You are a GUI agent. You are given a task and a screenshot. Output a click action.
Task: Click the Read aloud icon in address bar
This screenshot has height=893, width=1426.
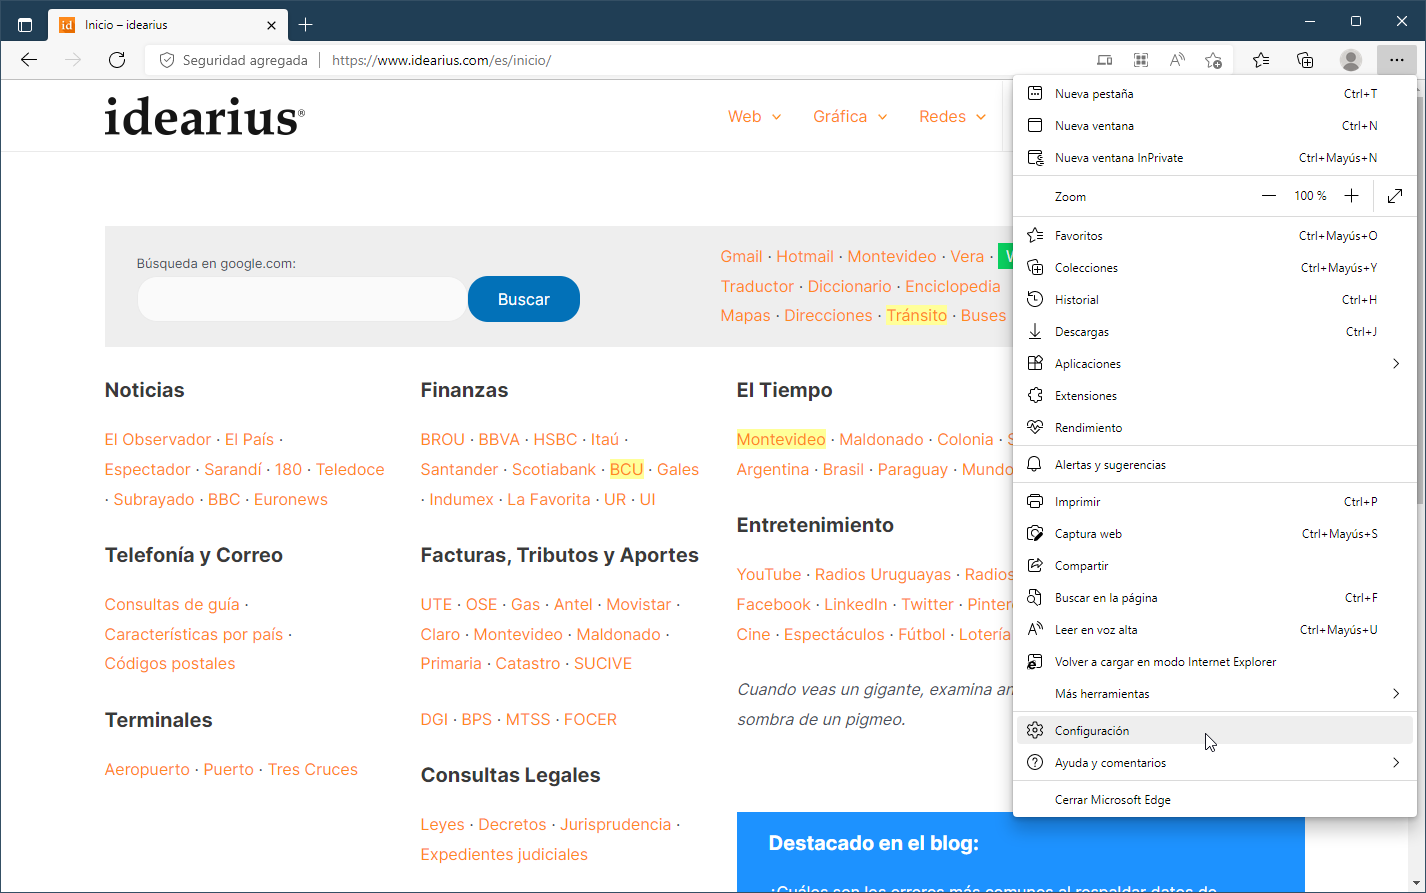(1177, 60)
